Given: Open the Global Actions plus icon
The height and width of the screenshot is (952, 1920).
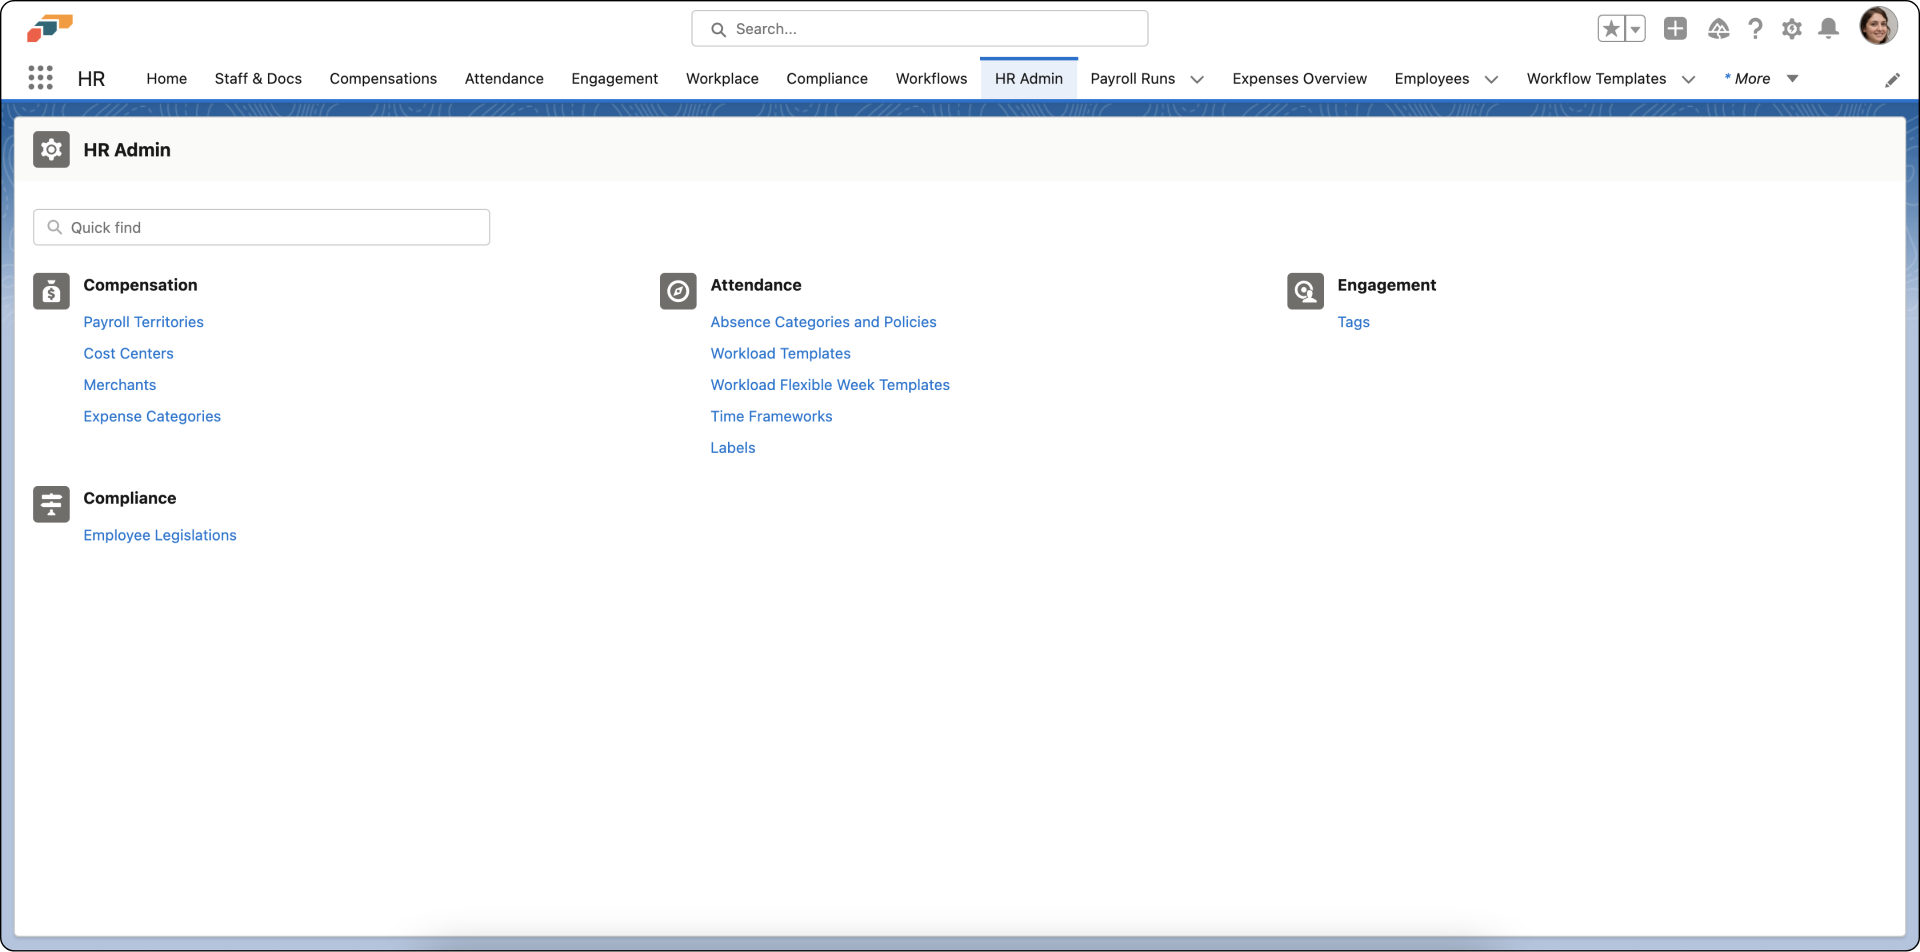Looking at the screenshot, I should tap(1675, 29).
